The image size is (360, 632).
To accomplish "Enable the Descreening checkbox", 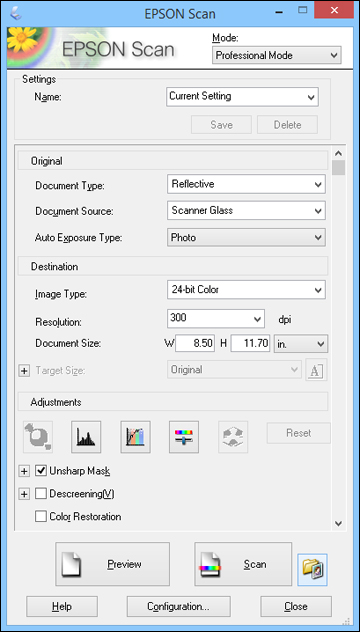I will pos(40,493).
